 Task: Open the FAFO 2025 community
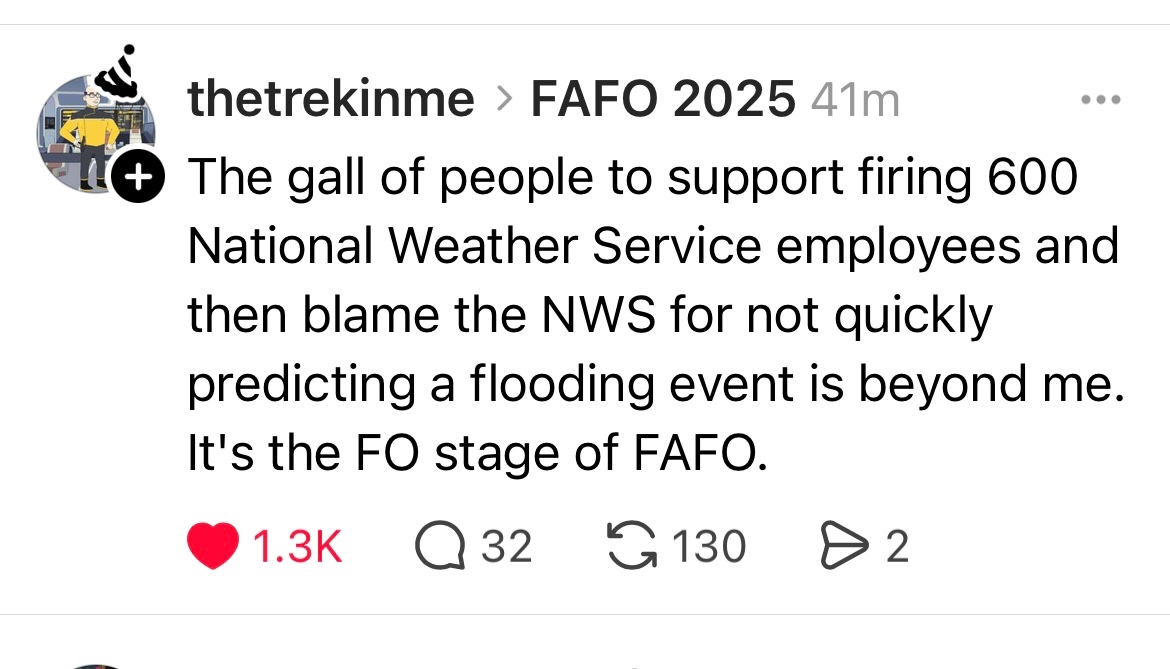point(662,99)
